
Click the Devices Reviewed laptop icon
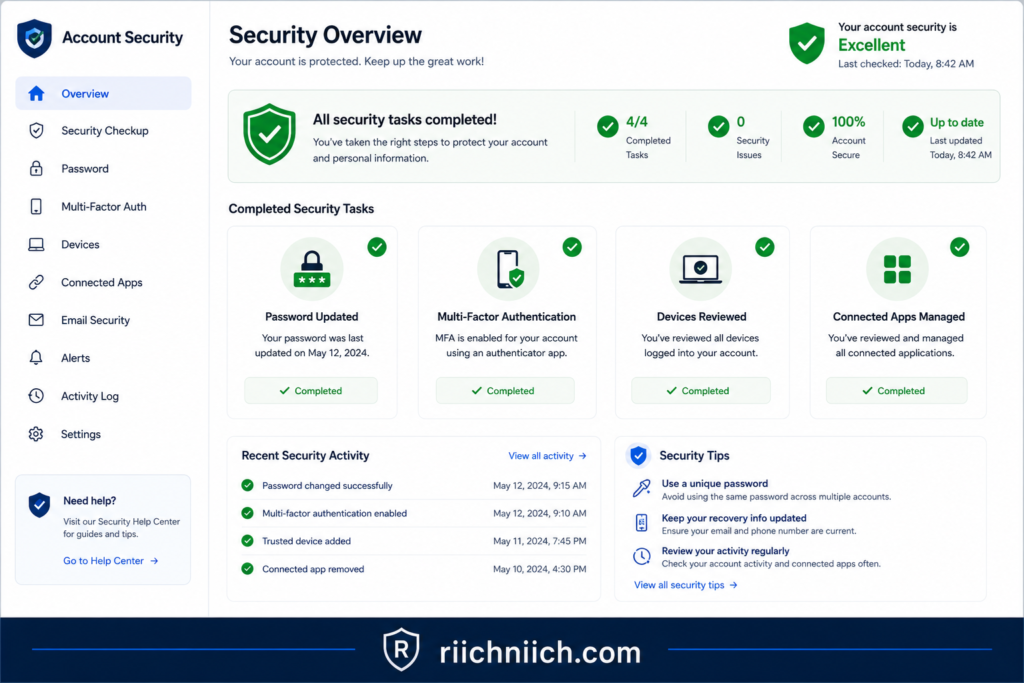pos(701,269)
